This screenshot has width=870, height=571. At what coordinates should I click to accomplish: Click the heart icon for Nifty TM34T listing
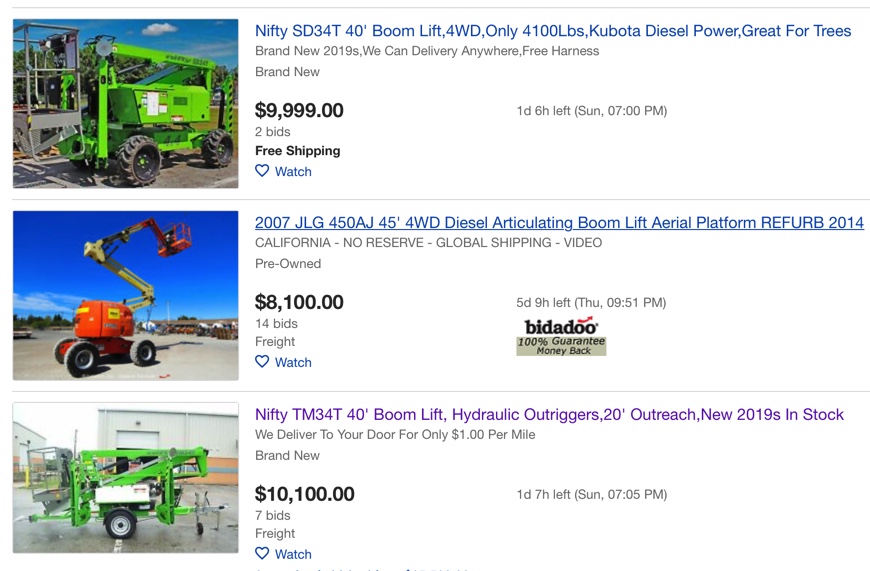pyautogui.click(x=262, y=553)
